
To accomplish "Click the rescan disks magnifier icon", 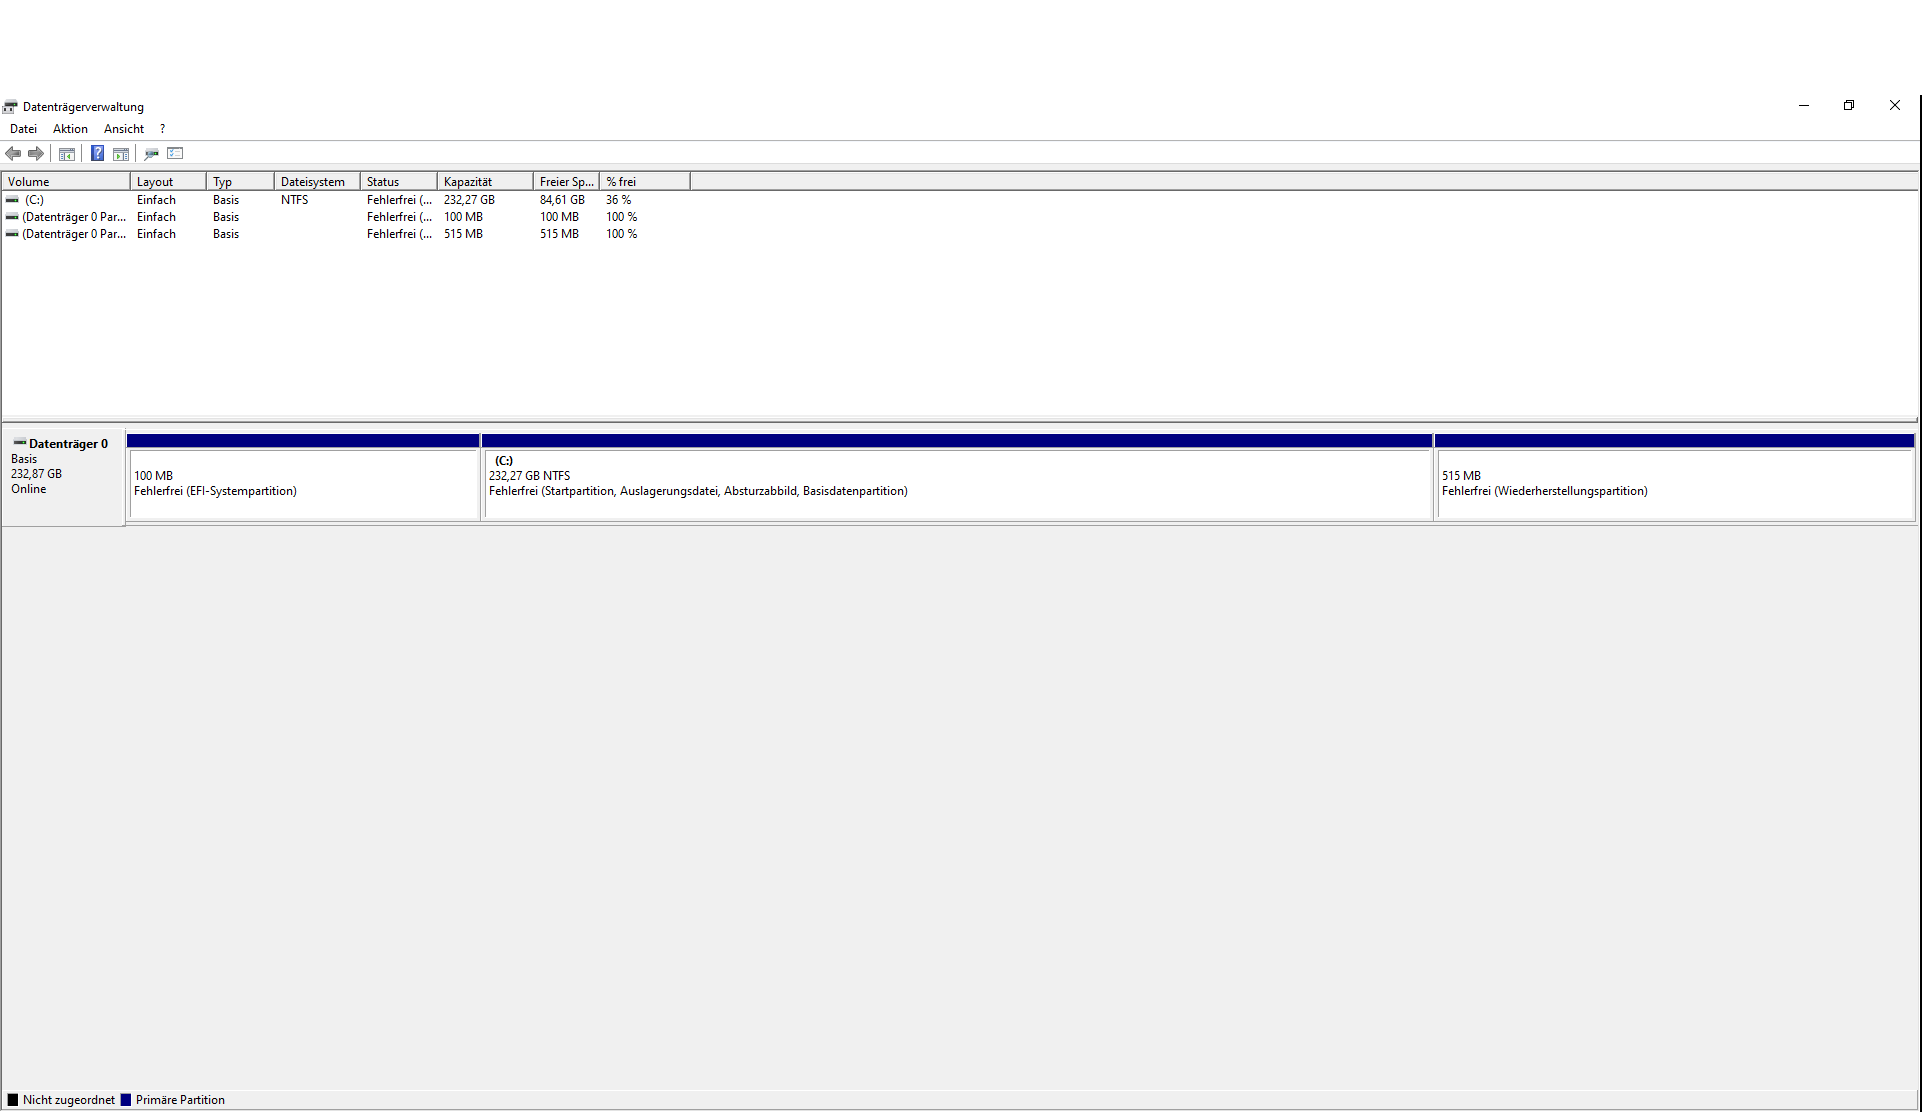I will 151,153.
